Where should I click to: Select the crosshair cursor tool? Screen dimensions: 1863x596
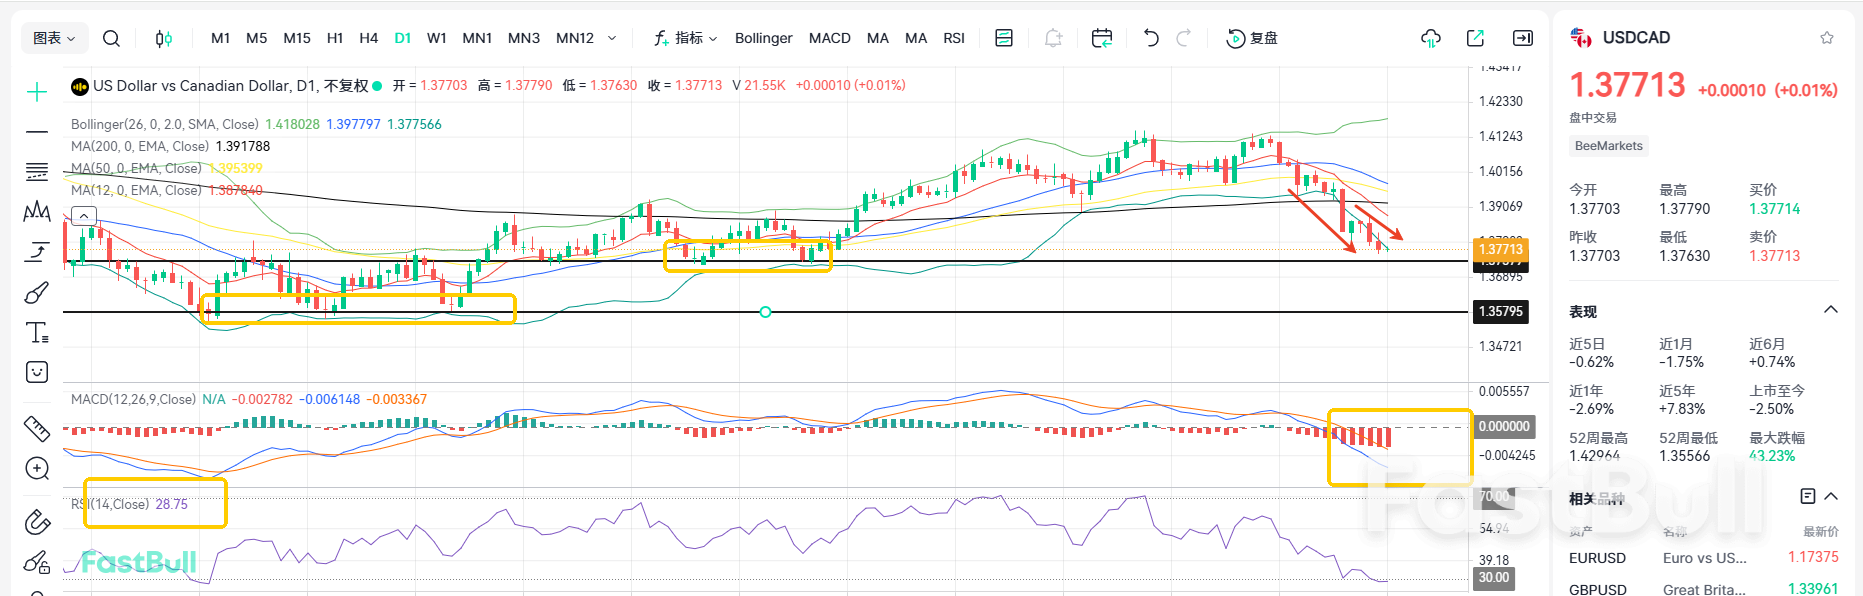(x=37, y=92)
